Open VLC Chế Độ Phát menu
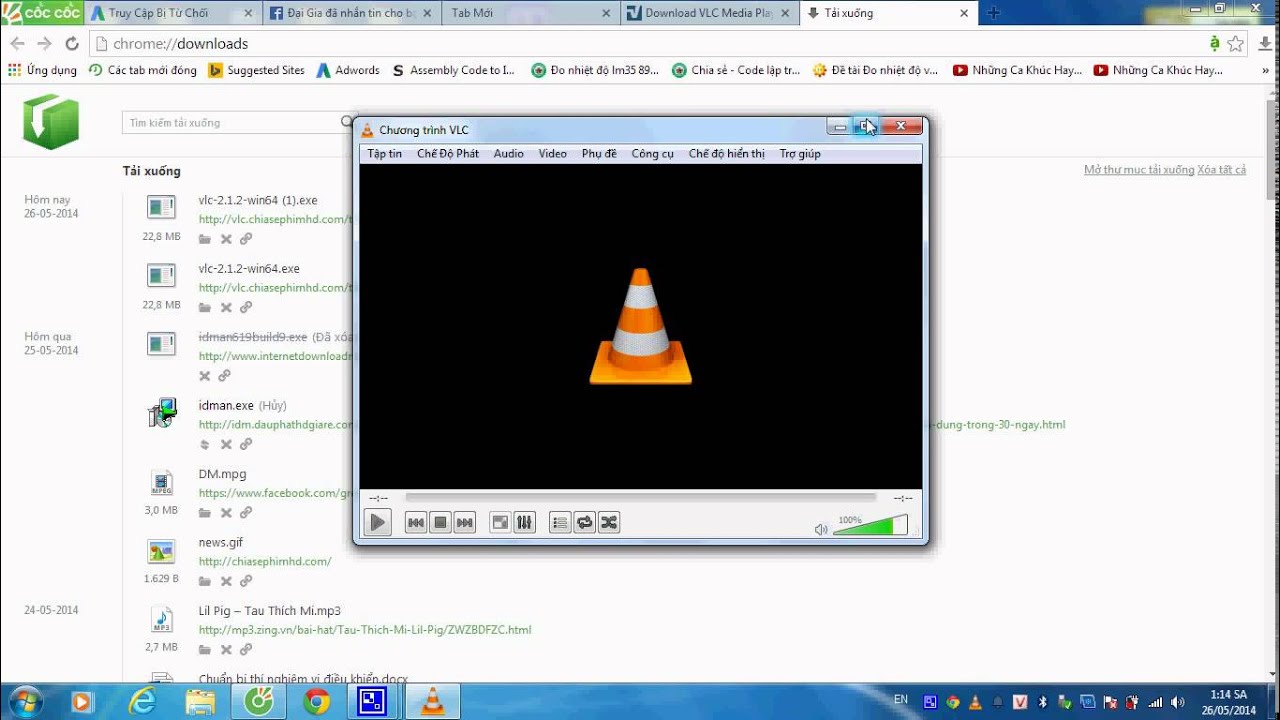The image size is (1280, 720). [x=448, y=154]
